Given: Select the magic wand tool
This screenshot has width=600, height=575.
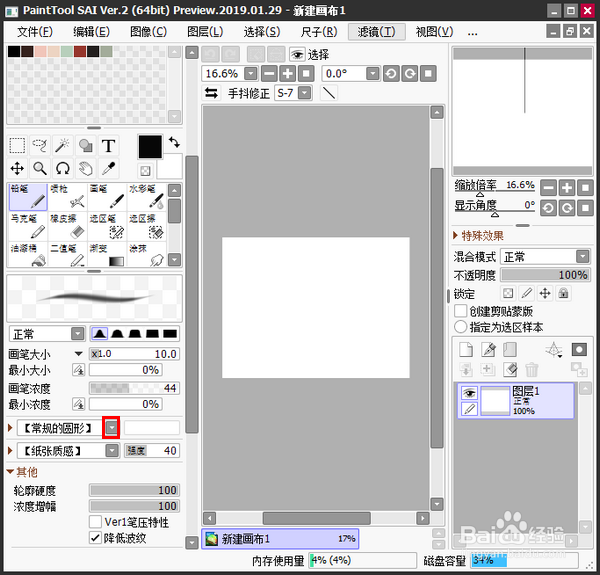Looking at the screenshot, I should 62,146.
